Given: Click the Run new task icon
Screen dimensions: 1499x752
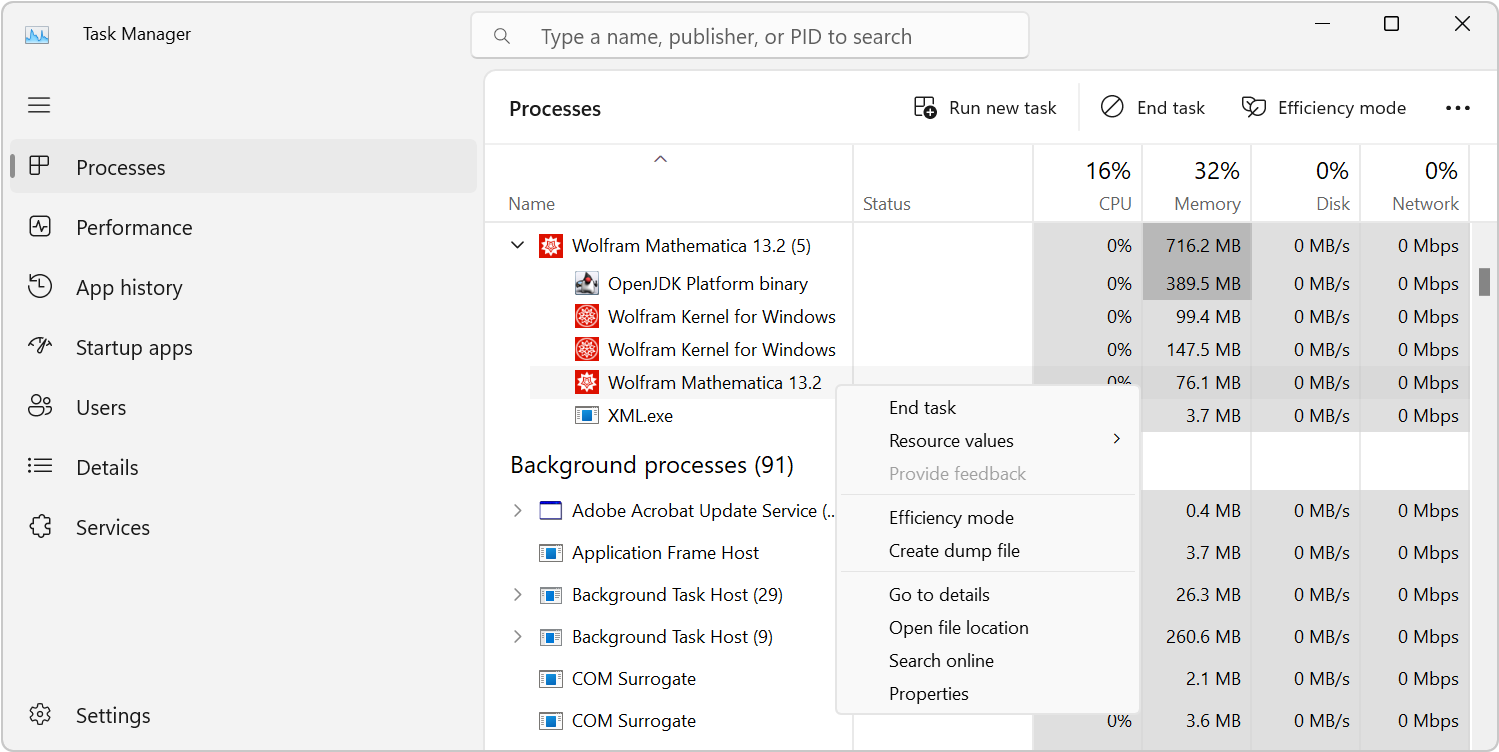Looking at the screenshot, I should [x=925, y=107].
